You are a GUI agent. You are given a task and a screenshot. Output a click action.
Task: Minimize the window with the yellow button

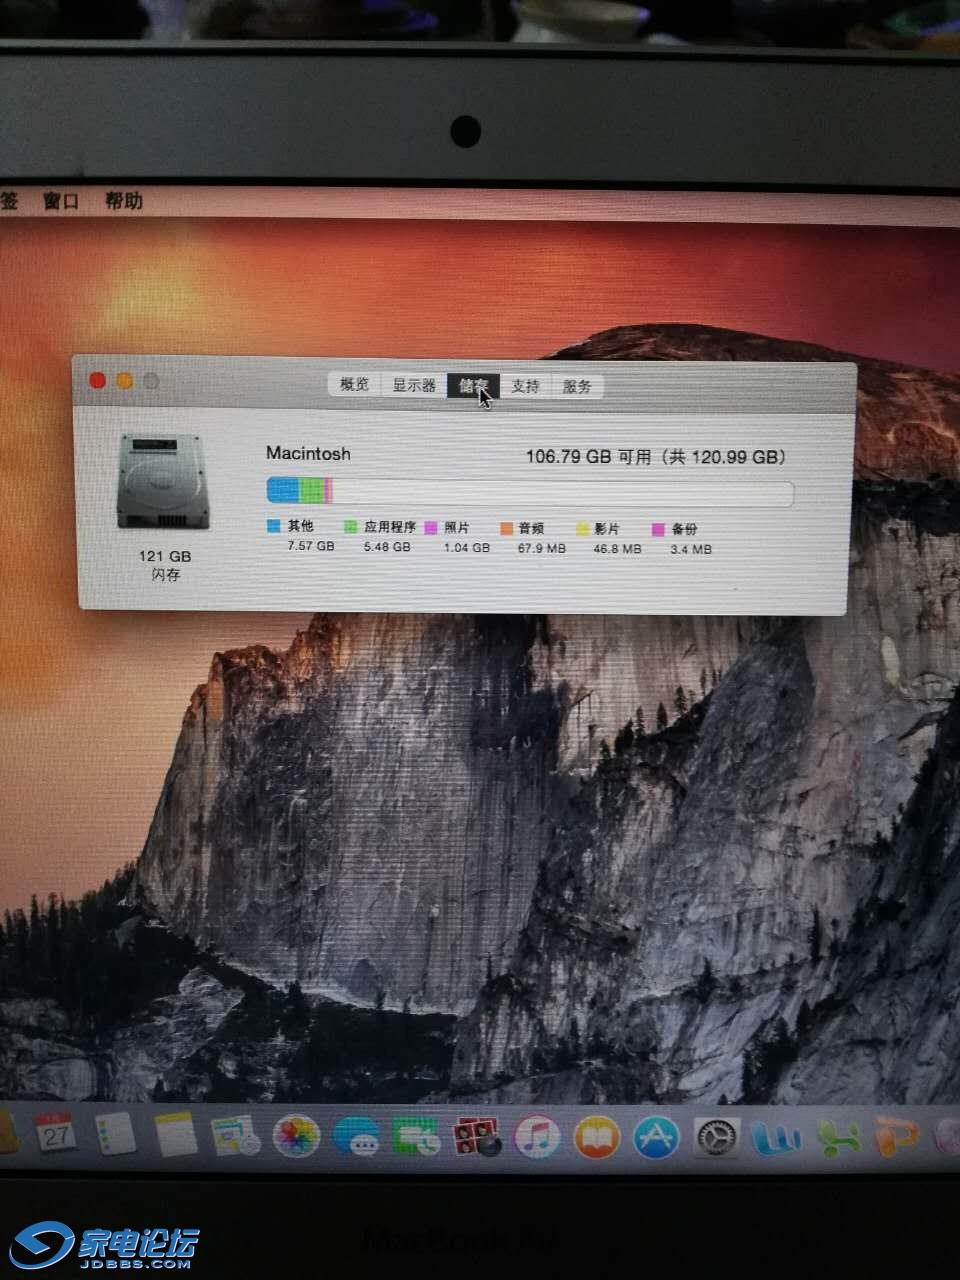[125, 381]
